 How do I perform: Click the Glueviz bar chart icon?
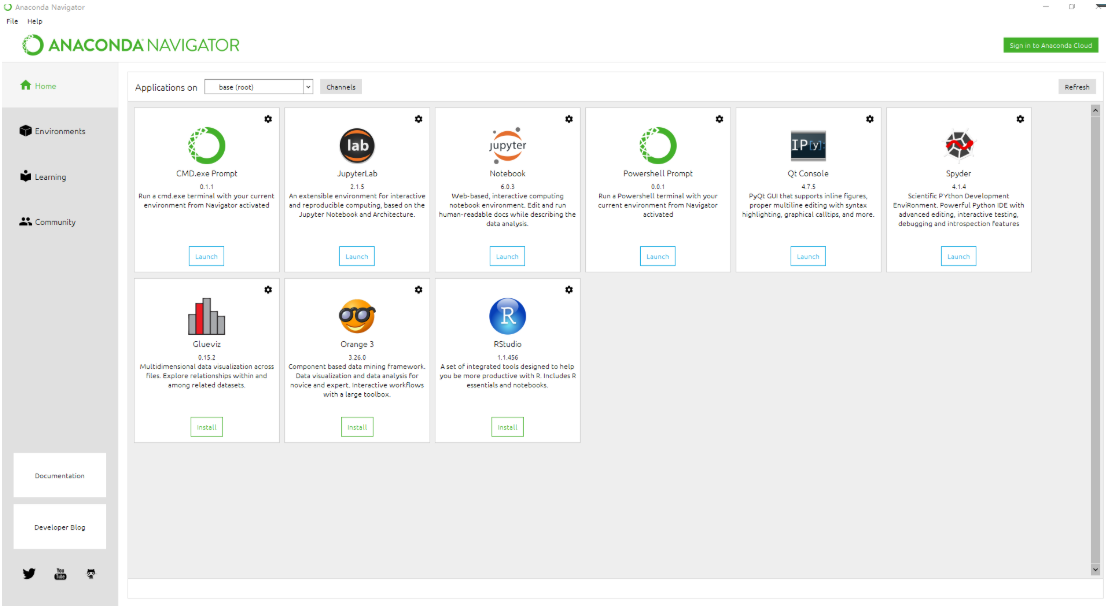[x=207, y=316]
